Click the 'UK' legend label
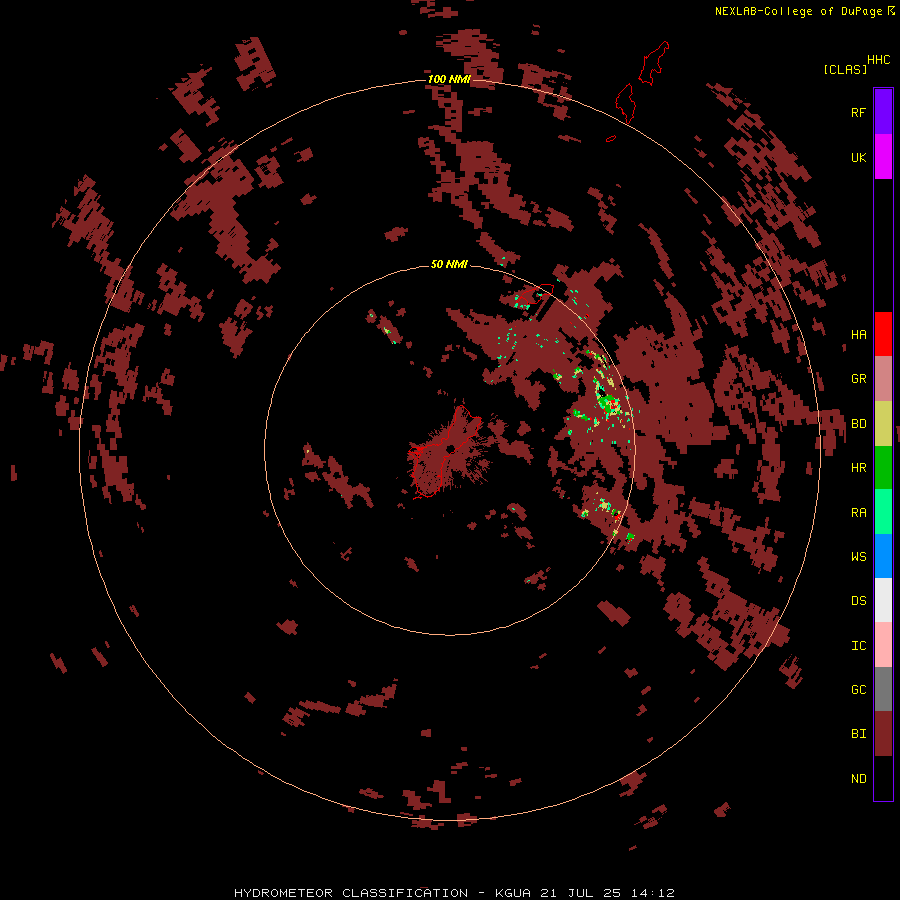 pyautogui.click(x=858, y=158)
